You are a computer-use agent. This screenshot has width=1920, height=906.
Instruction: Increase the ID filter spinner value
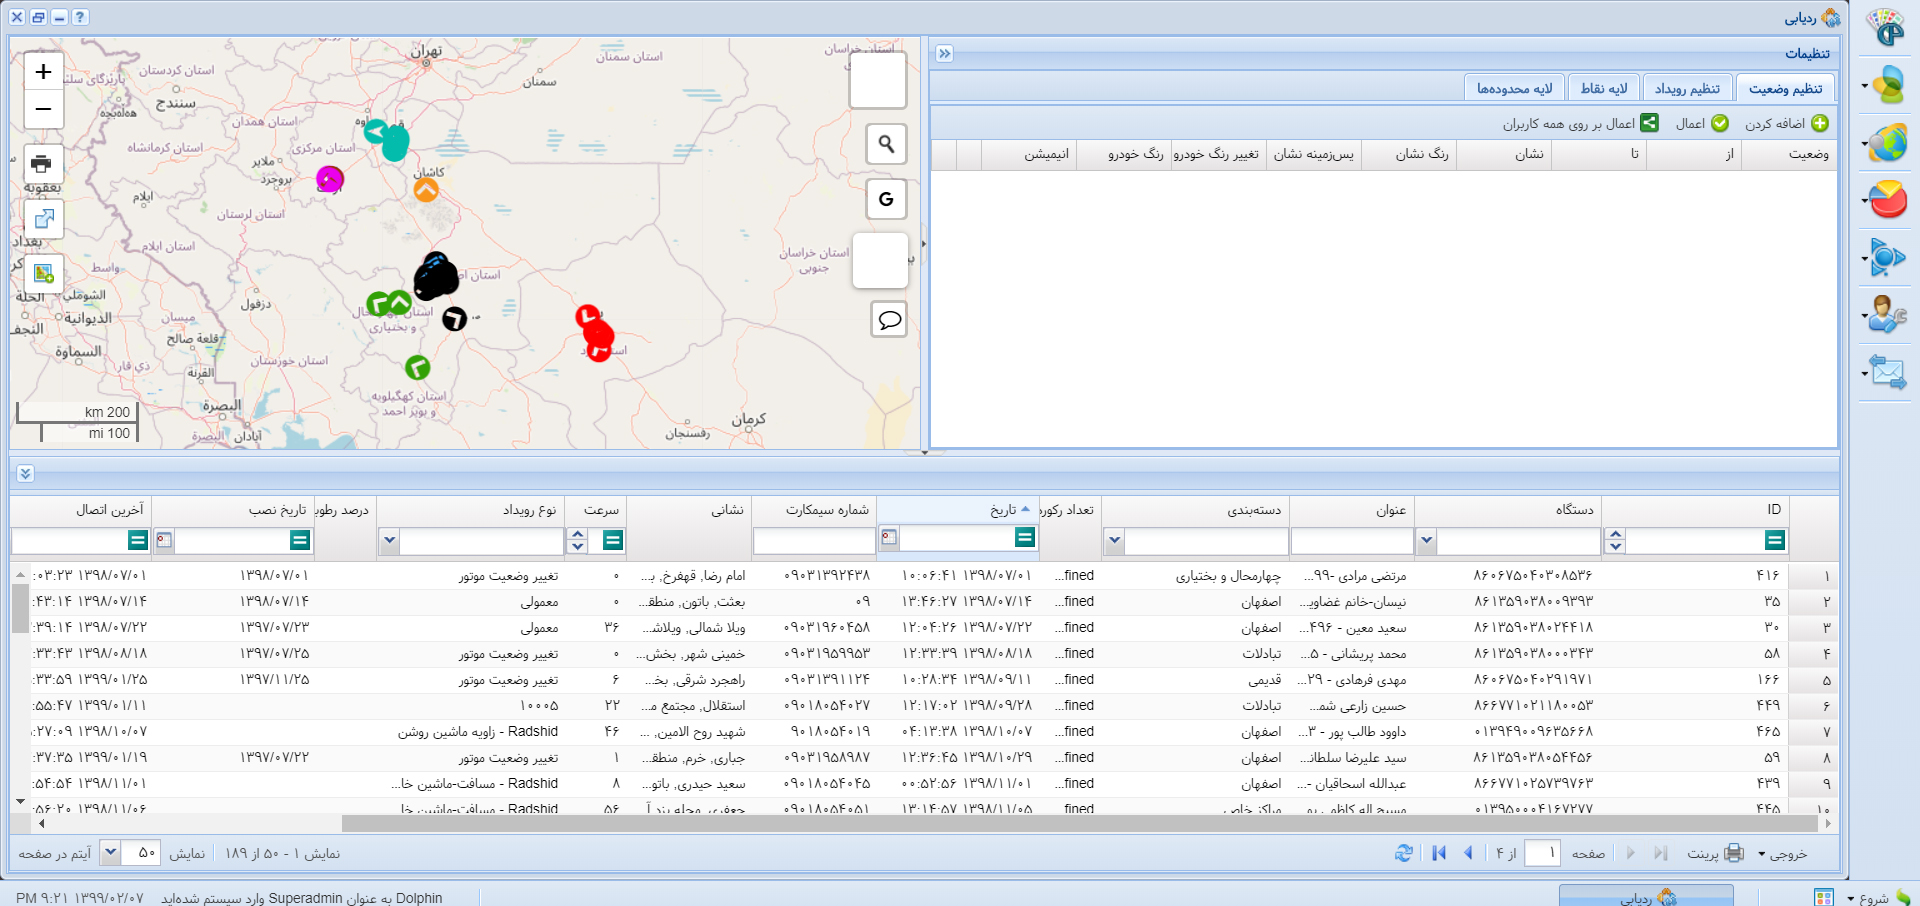click(1615, 535)
